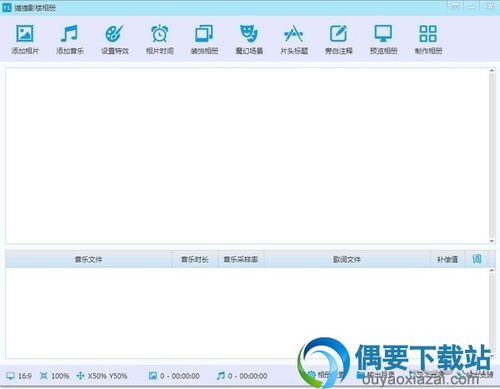Open the 装饰相册 decorate album tool
The image size is (500, 389).
tap(204, 39)
